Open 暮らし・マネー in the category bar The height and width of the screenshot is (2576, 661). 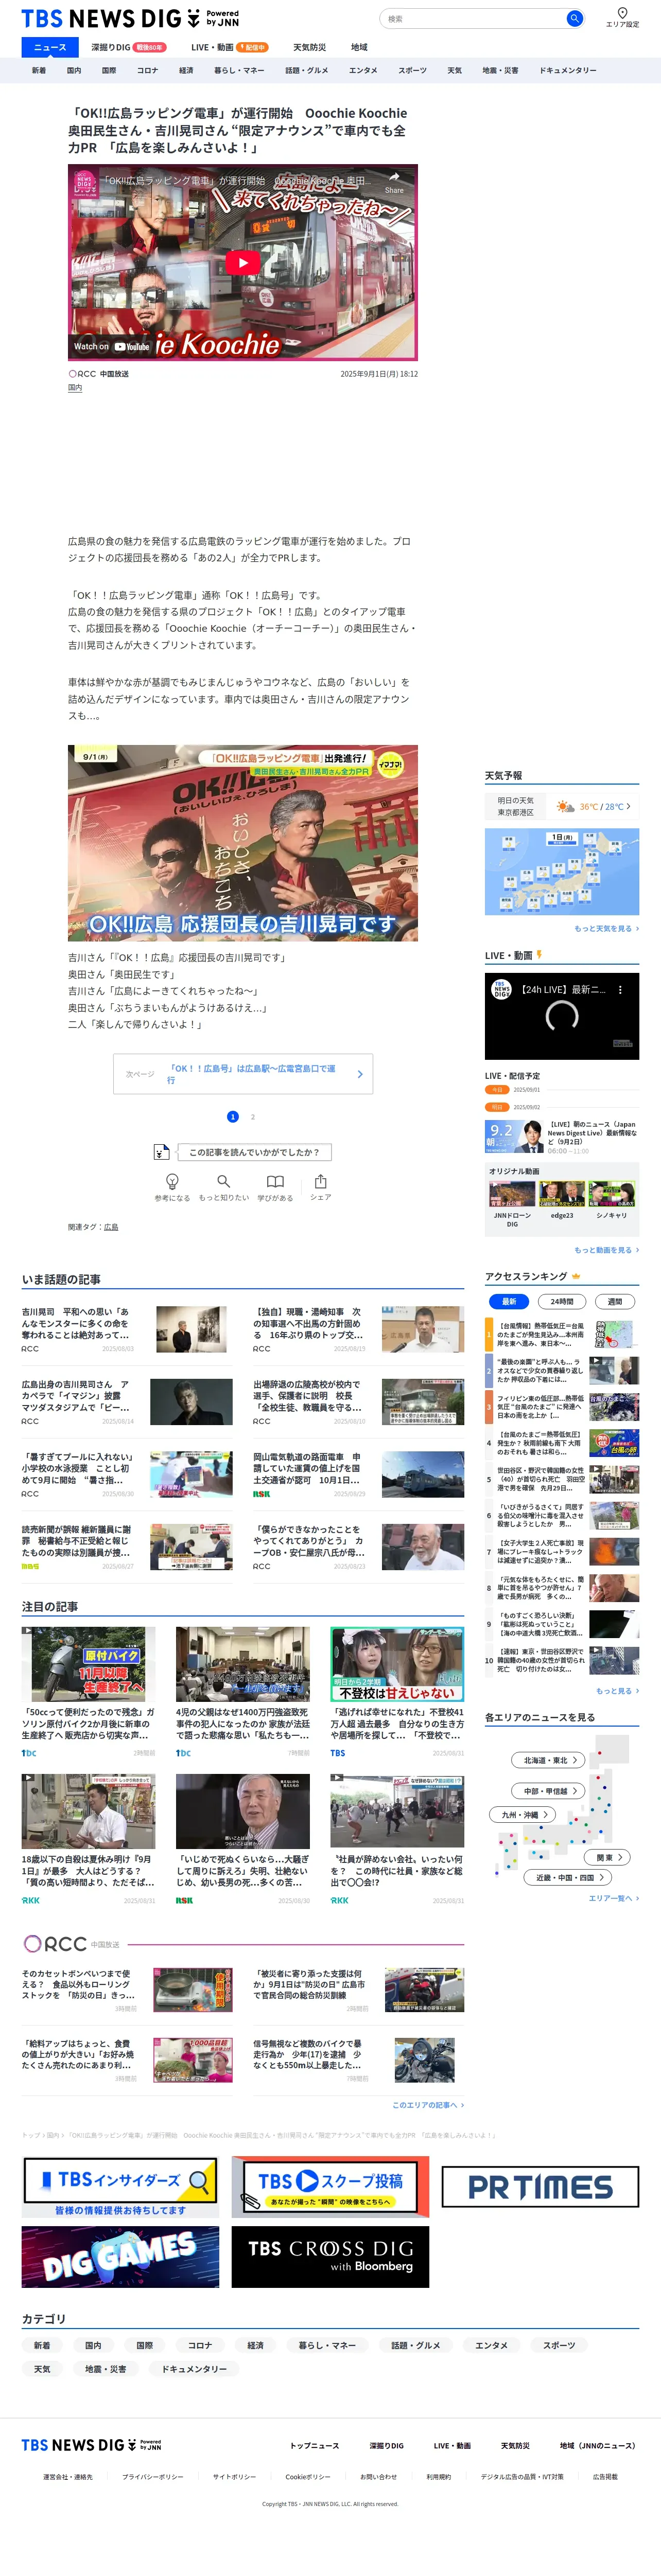point(239,71)
